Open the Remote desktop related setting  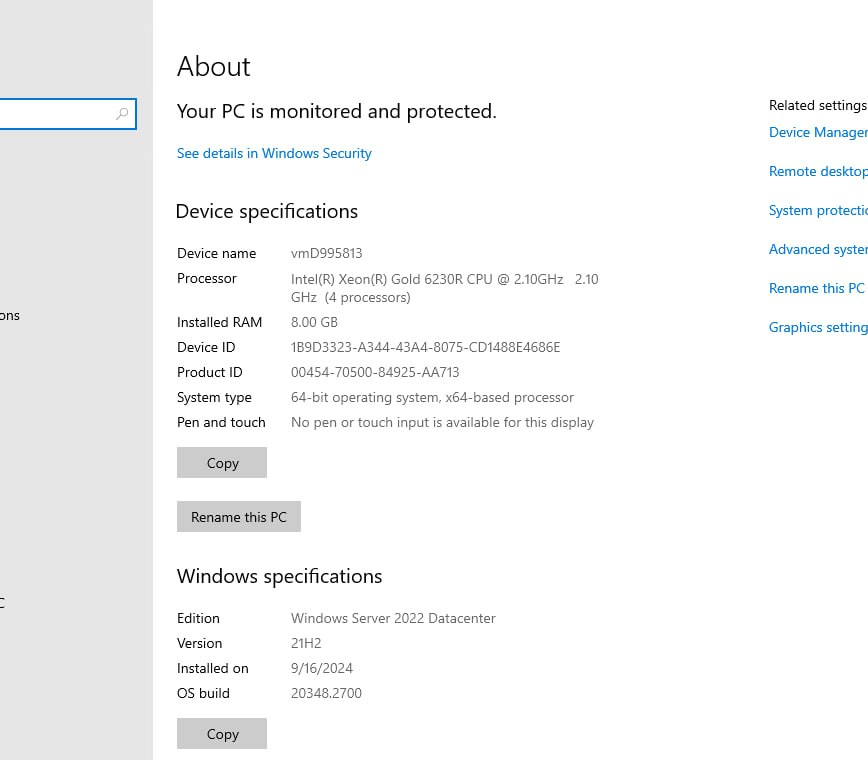click(x=817, y=171)
